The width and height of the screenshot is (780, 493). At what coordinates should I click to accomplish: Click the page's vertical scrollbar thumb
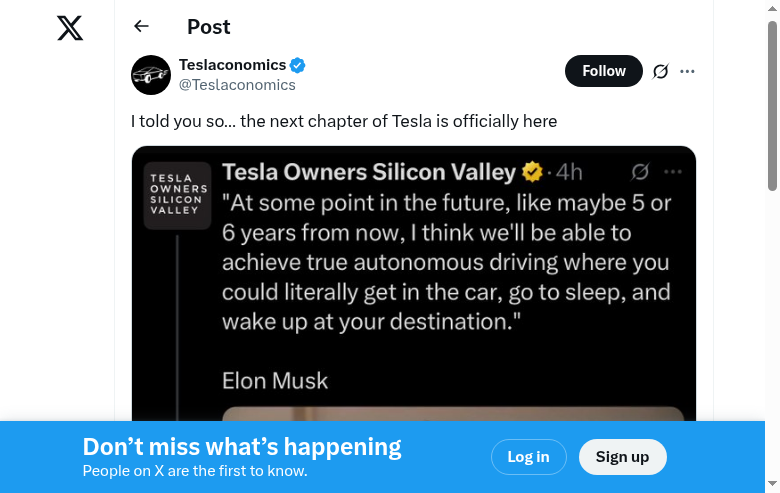coord(772,105)
